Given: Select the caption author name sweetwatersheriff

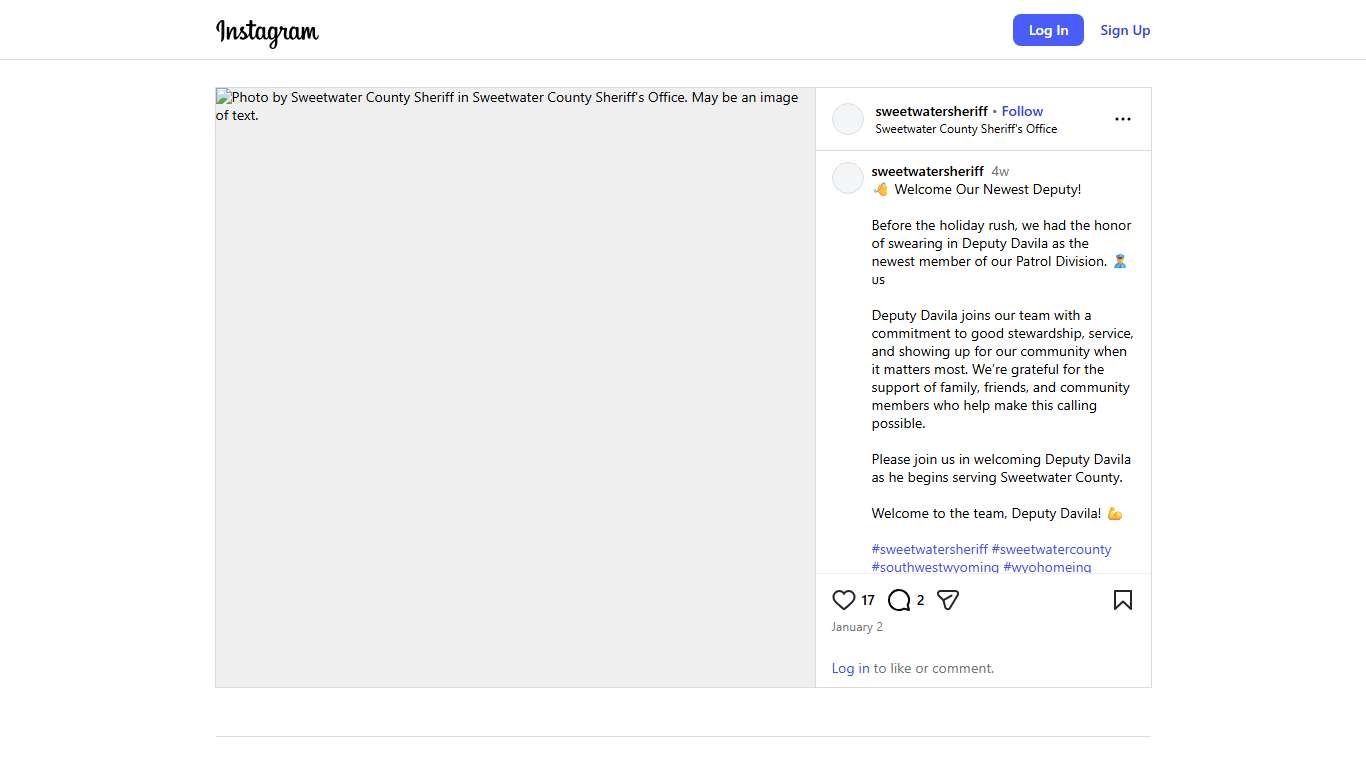Looking at the screenshot, I should pyautogui.click(x=927, y=171).
